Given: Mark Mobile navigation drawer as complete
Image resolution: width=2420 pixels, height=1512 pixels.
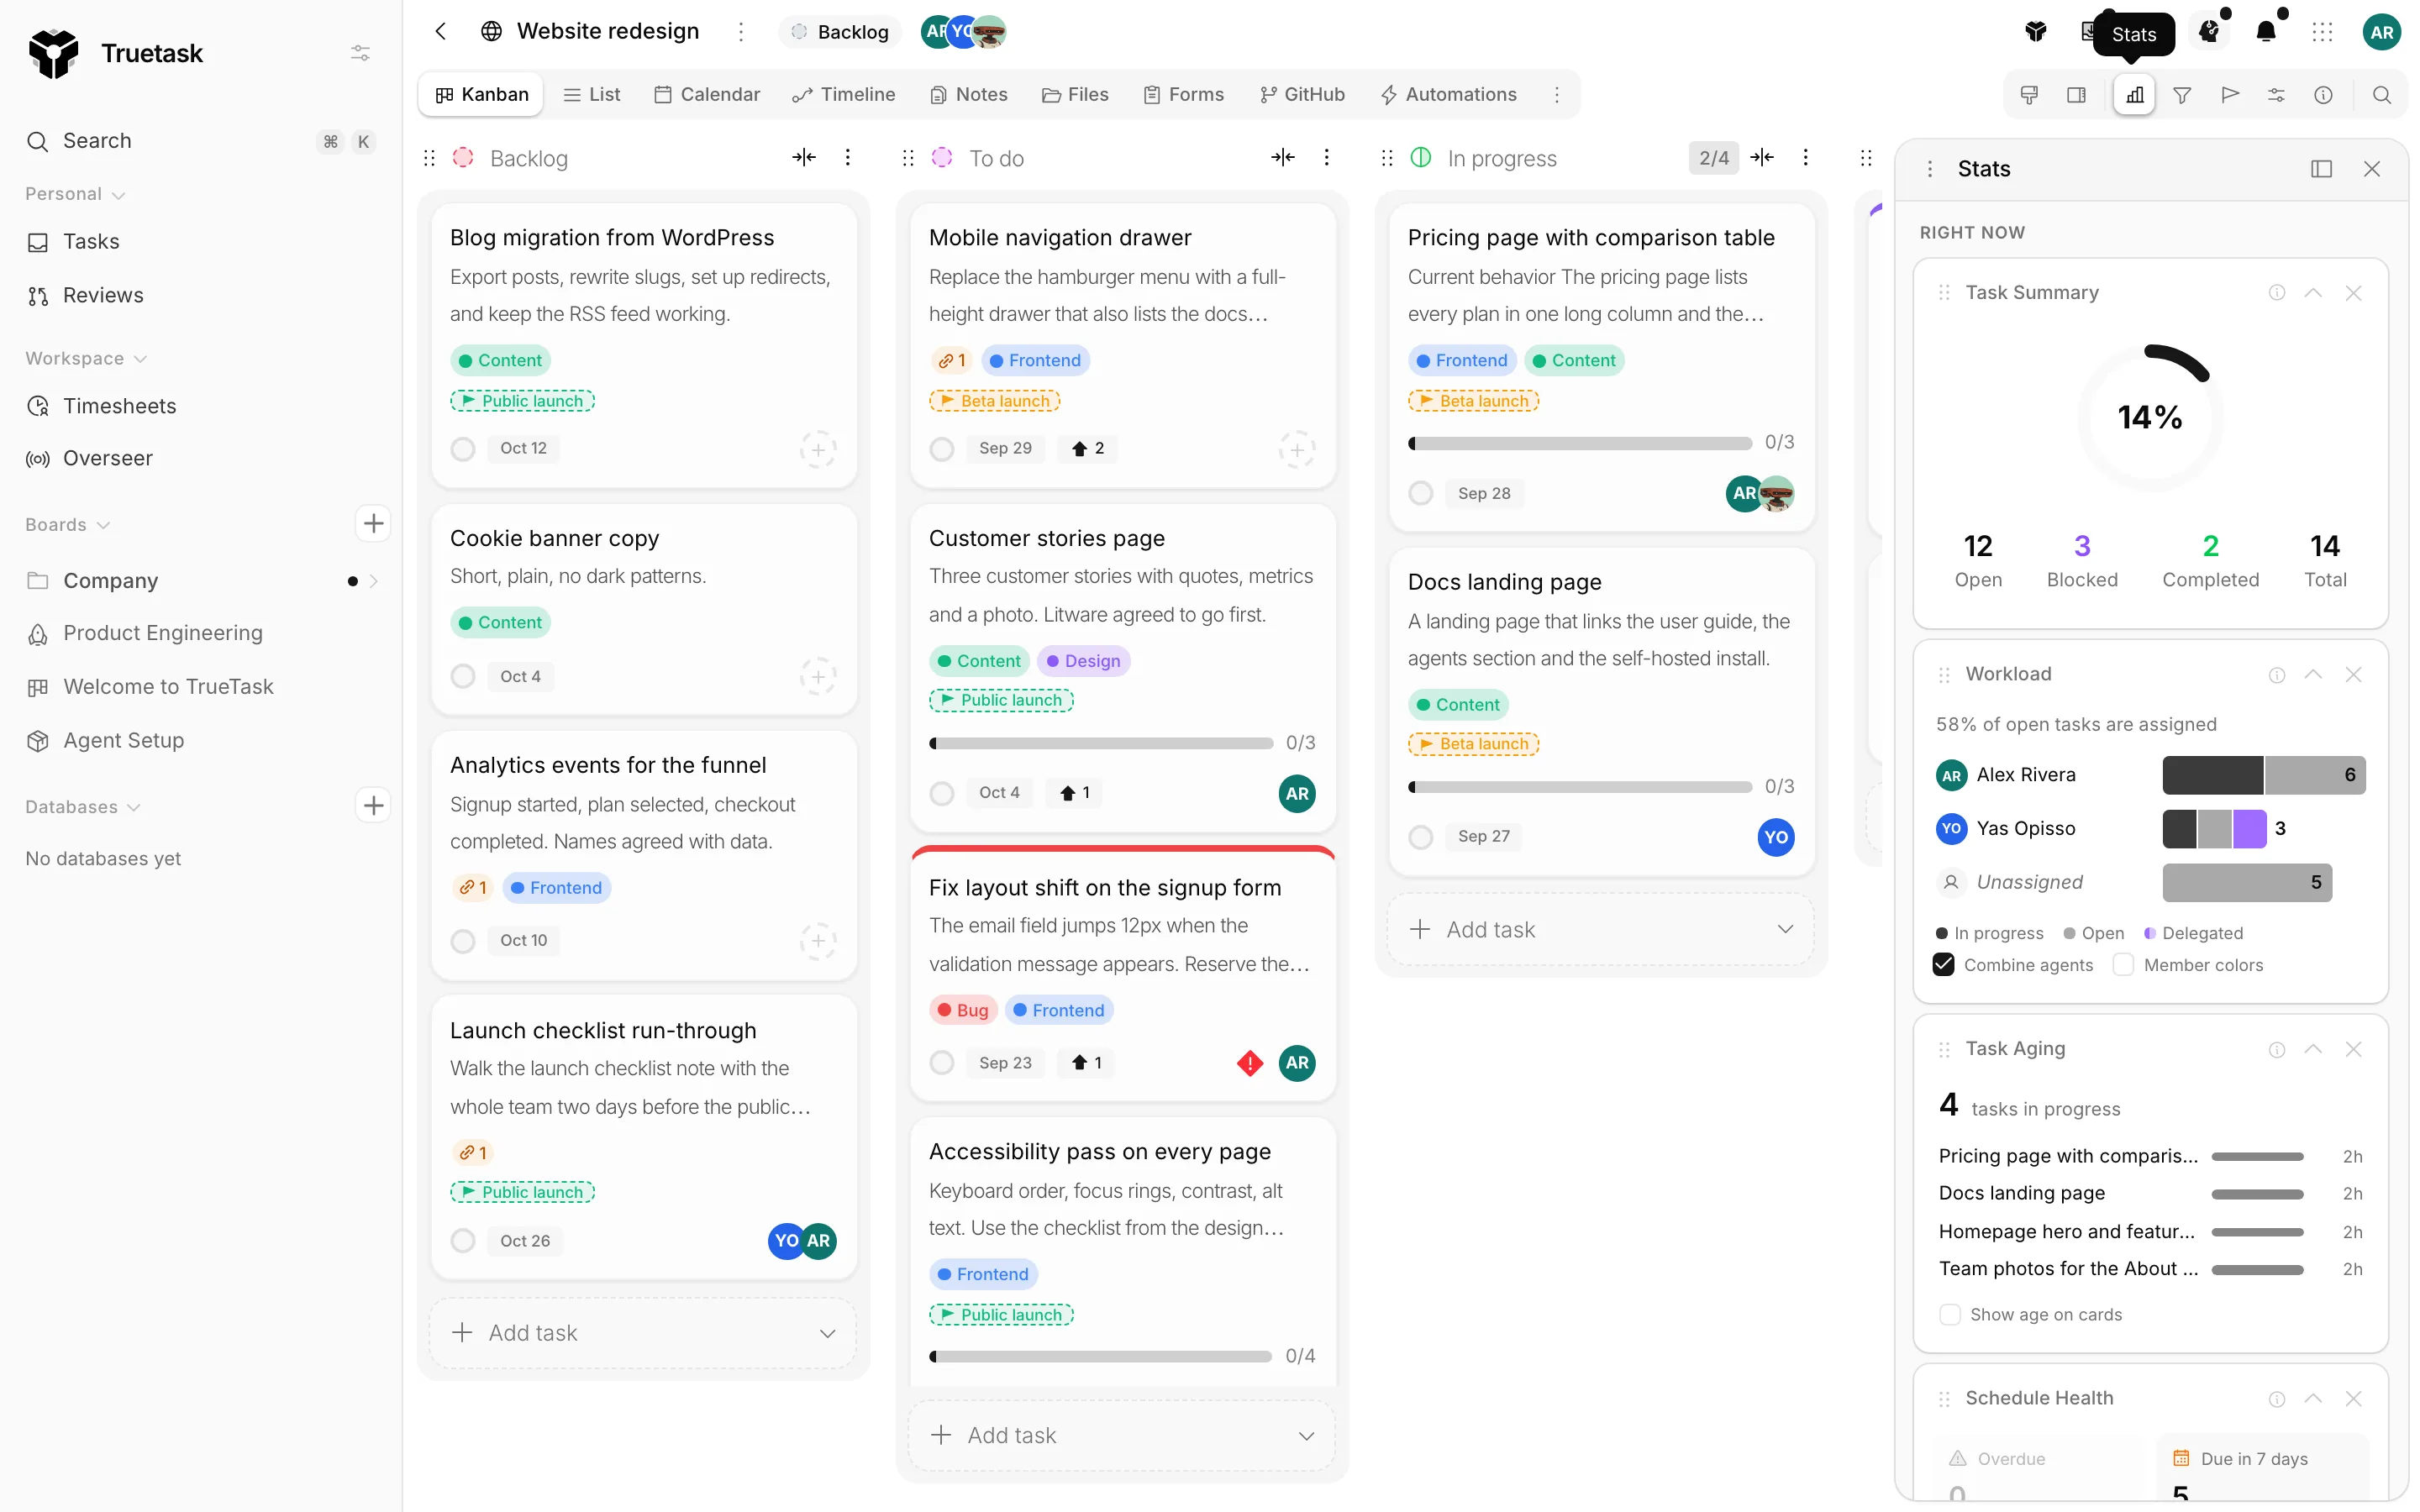Looking at the screenshot, I should pyautogui.click(x=942, y=449).
